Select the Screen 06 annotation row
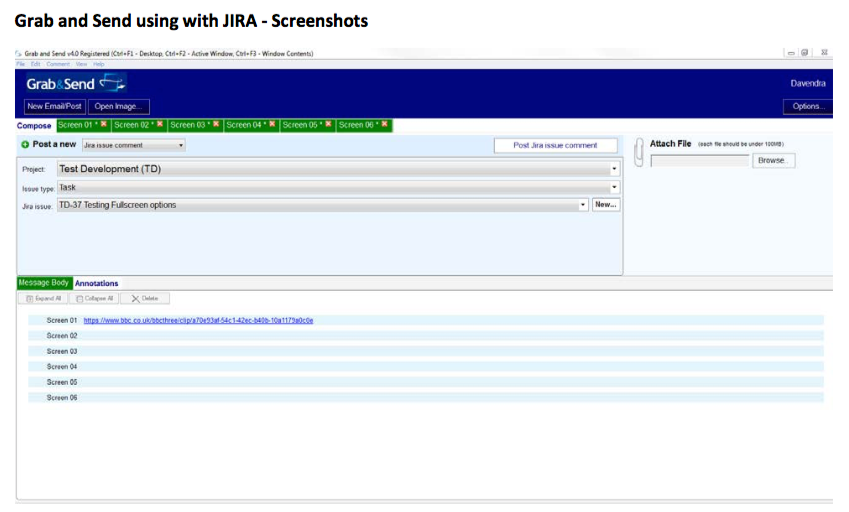 pyautogui.click(x=426, y=397)
